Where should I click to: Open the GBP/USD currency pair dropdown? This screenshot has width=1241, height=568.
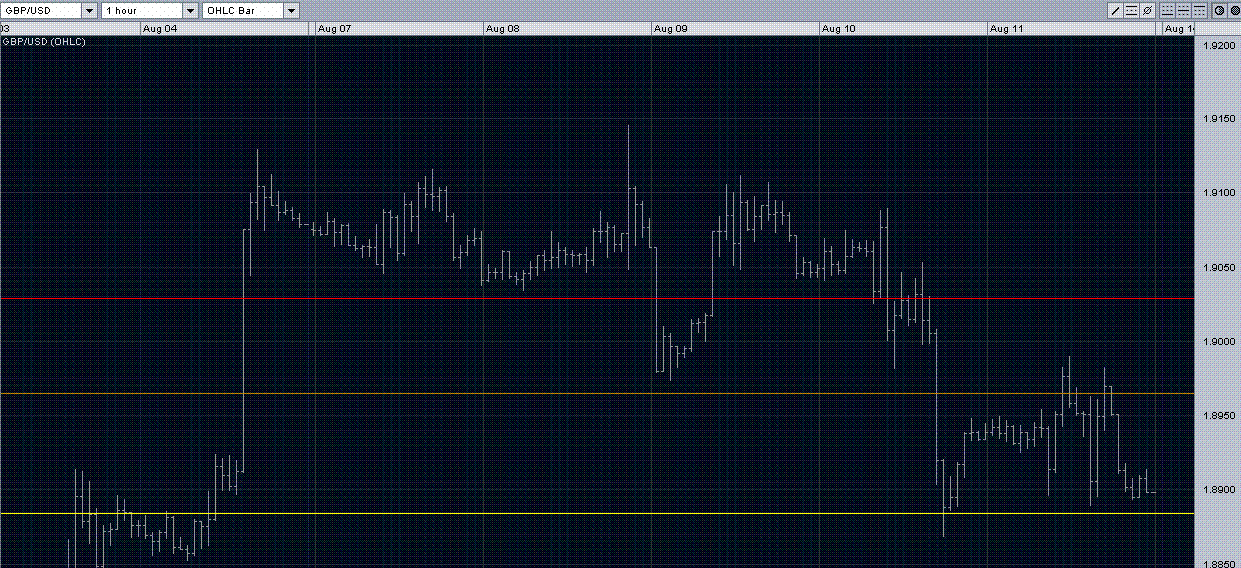(89, 10)
